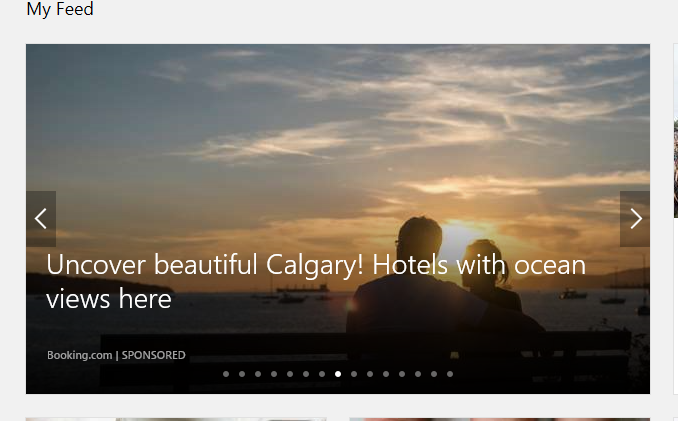
Task: Click the Booking.com sponsored label
Action: [x=116, y=355]
